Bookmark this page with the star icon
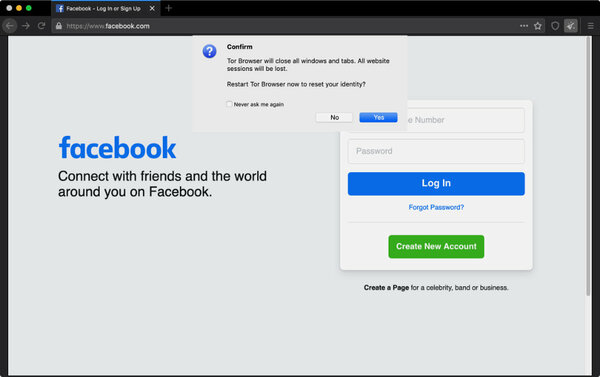The height and width of the screenshot is (377, 600). click(538, 26)
